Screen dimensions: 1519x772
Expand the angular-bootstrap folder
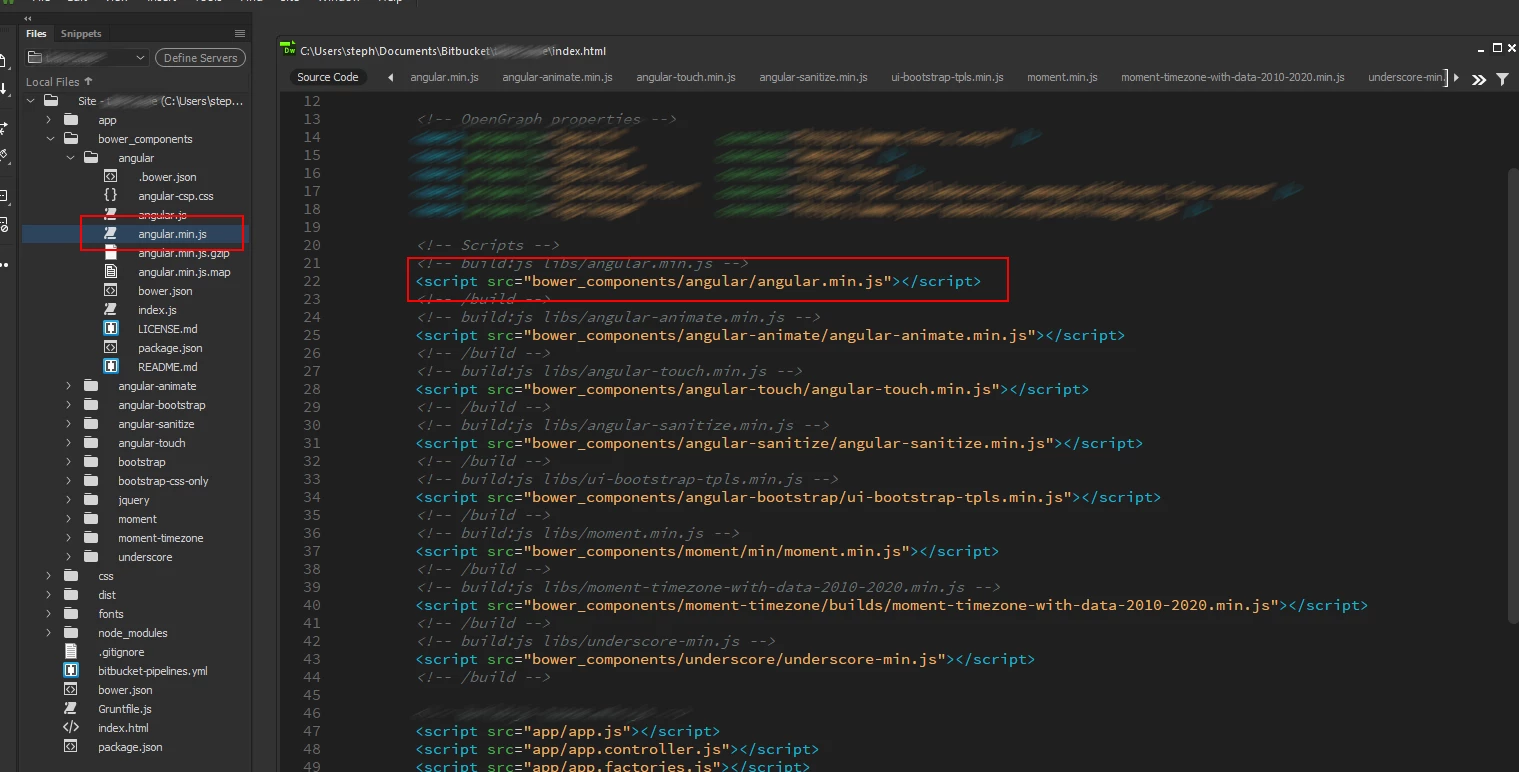click(x=69, y=405)
